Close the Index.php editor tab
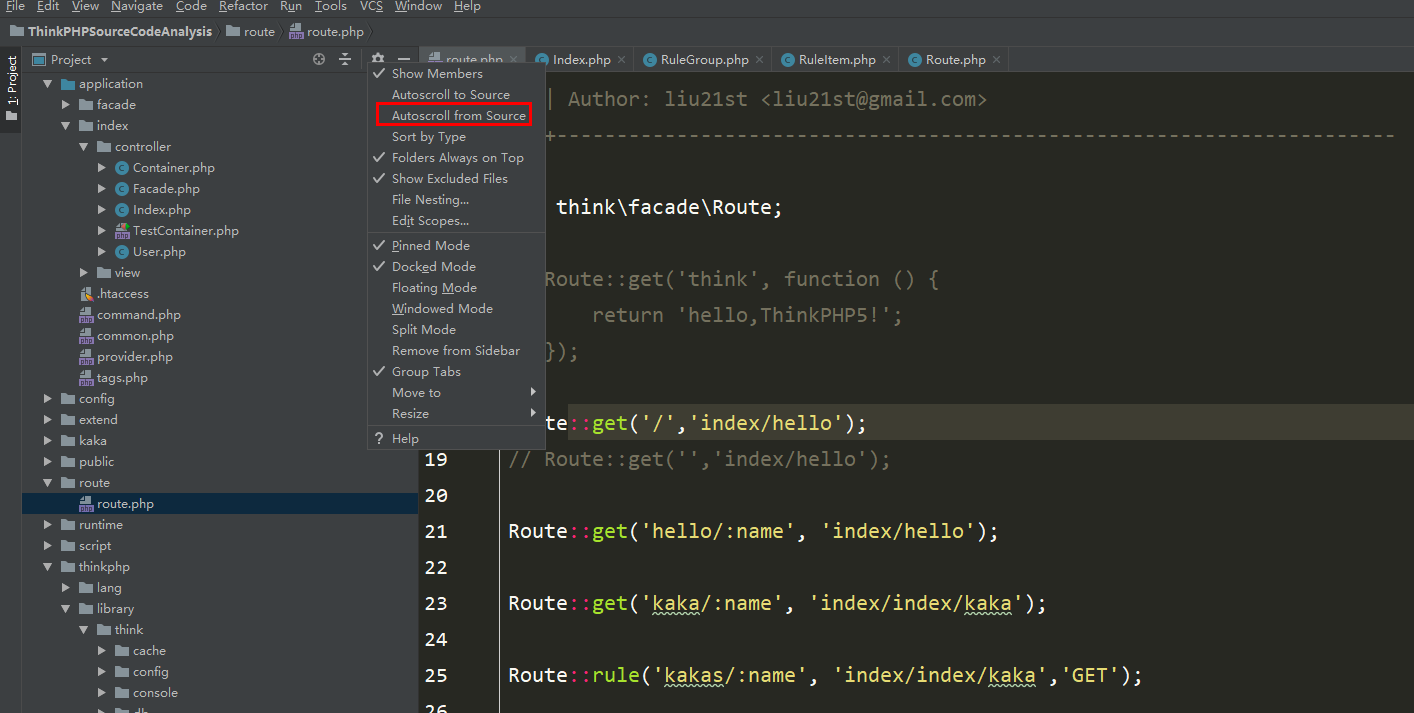 pos(621,60)
